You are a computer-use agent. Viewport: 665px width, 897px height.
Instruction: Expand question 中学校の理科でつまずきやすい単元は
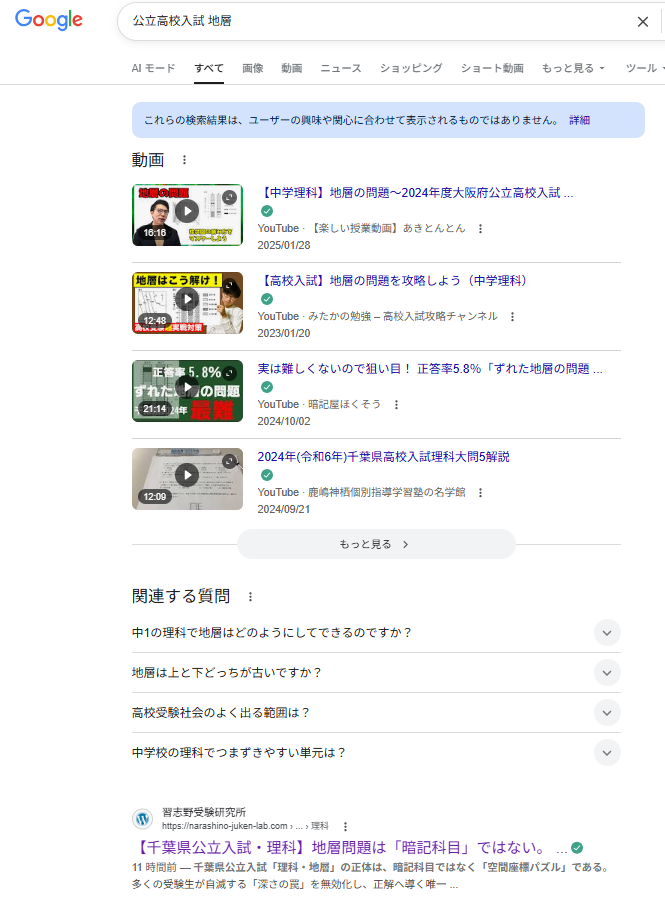[x=606, y=753]
